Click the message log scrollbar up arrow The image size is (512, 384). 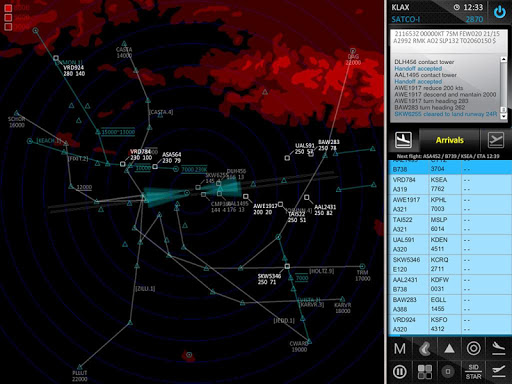(x=504, y=59)
